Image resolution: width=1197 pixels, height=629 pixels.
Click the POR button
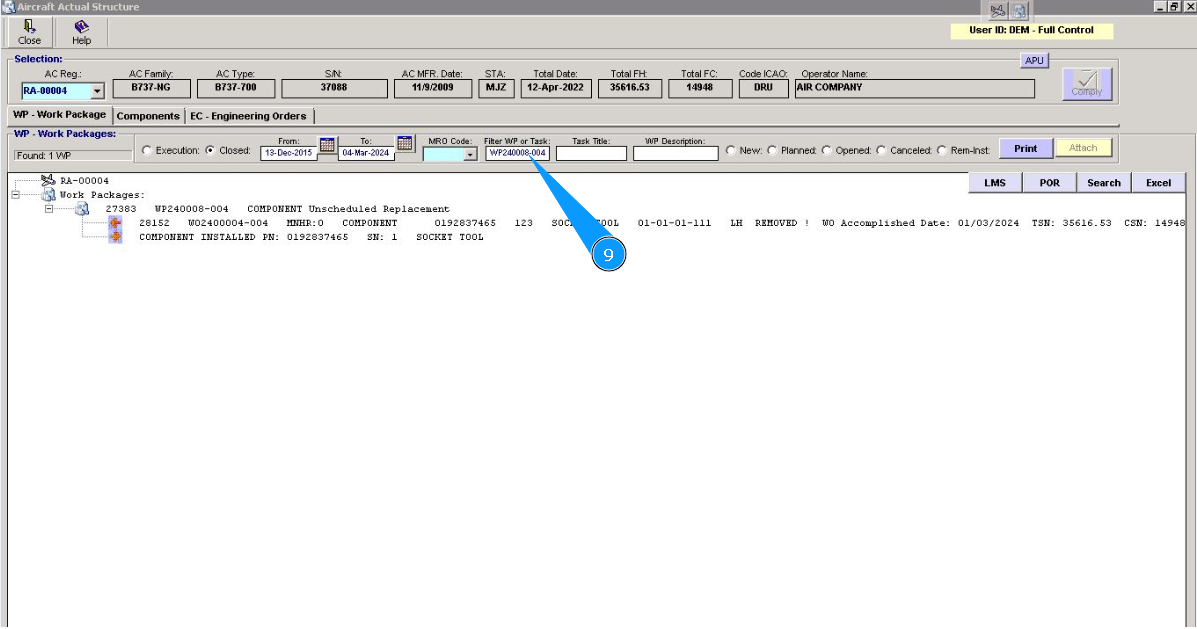click(x=1050, y=182)
